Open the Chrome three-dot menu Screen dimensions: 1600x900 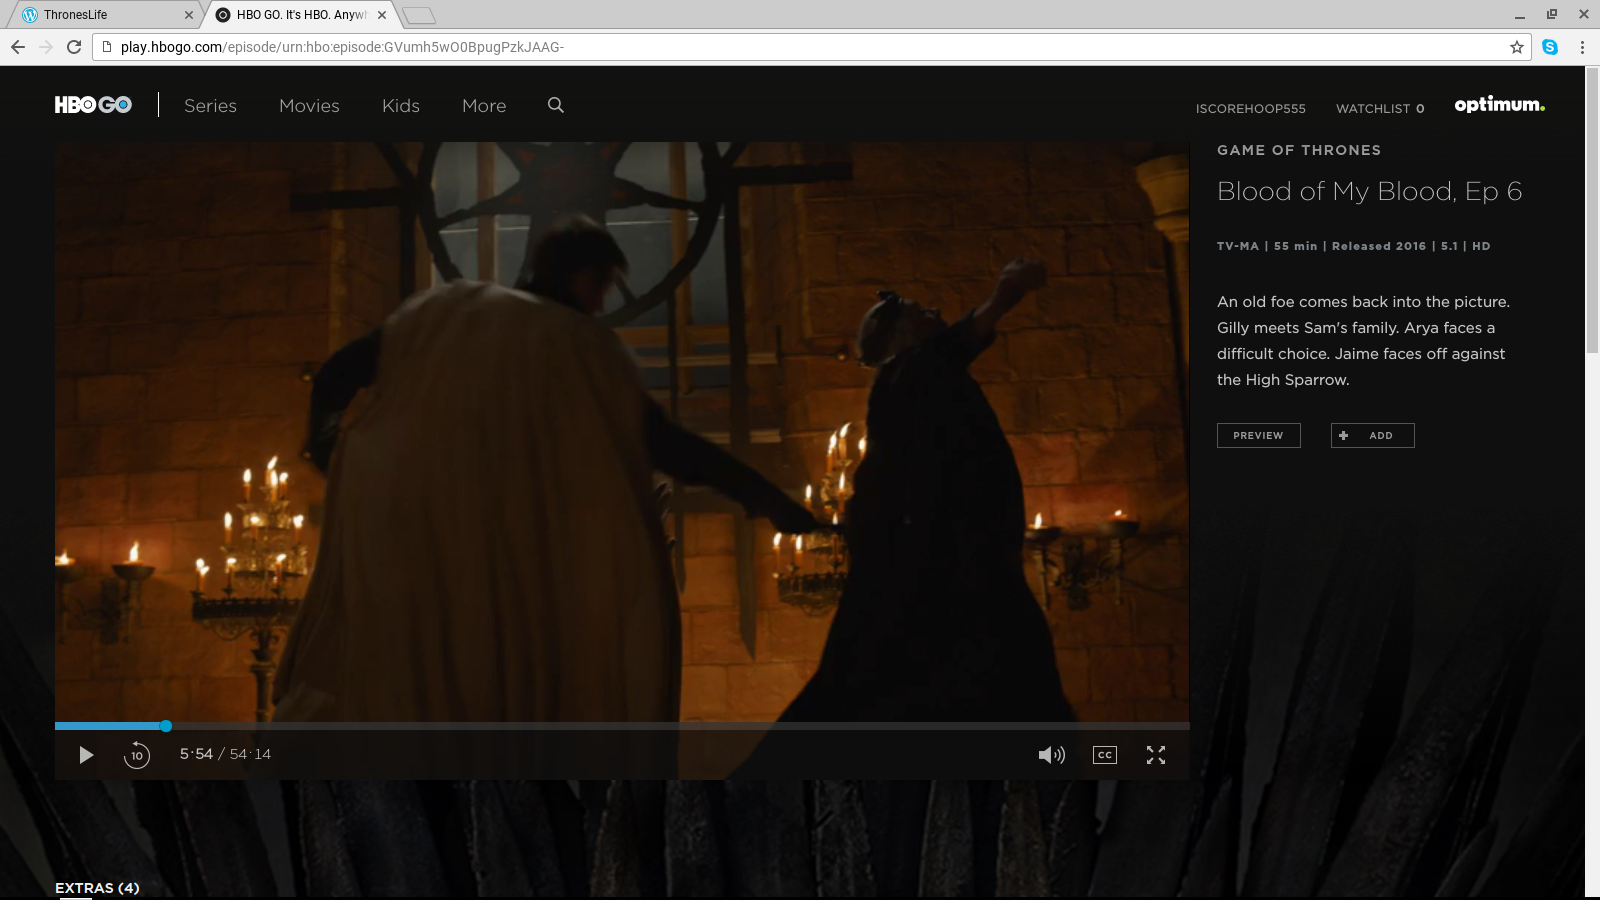pyautogui.click(x=1582, y=47)
